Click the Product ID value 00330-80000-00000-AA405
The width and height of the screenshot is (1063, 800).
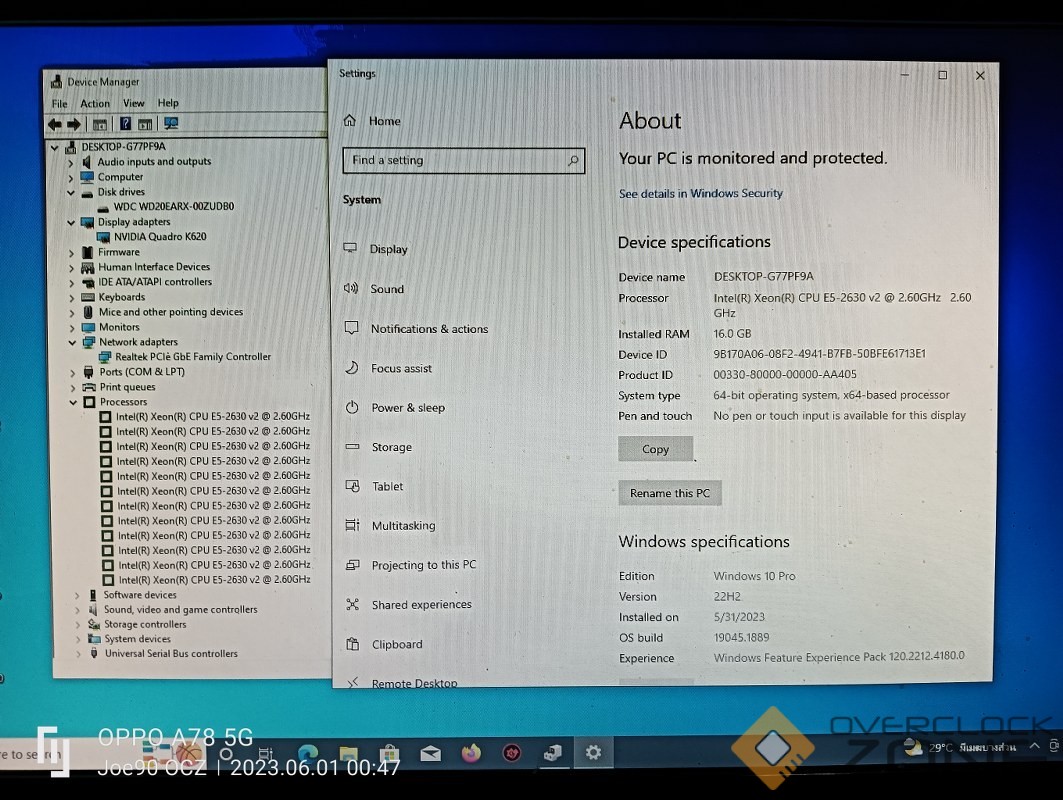[x=784, y=374]
